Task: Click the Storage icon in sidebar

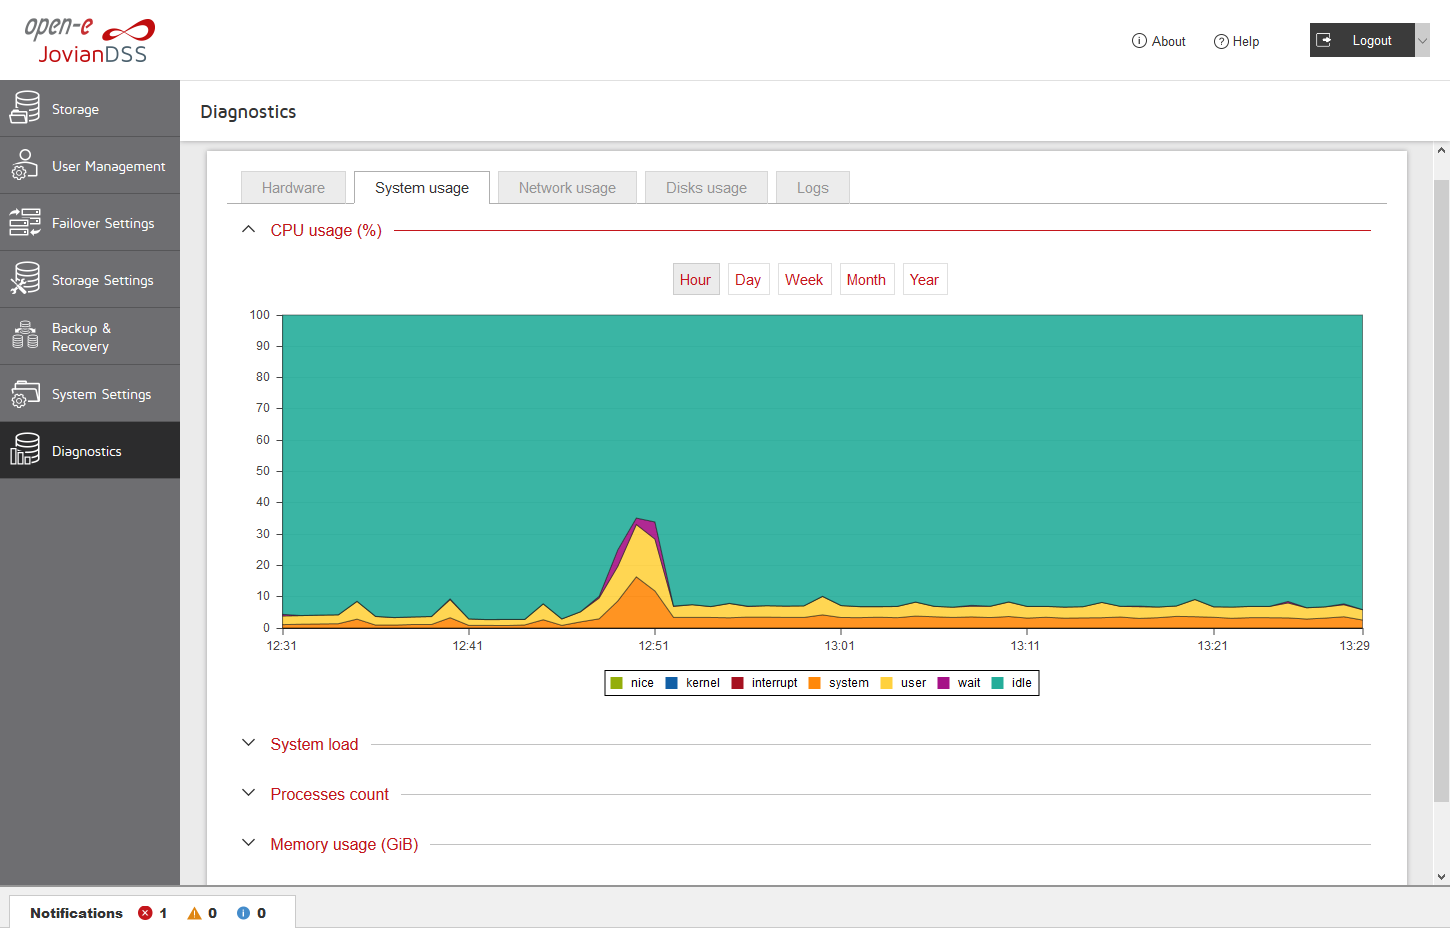Action: coord(25,108)
